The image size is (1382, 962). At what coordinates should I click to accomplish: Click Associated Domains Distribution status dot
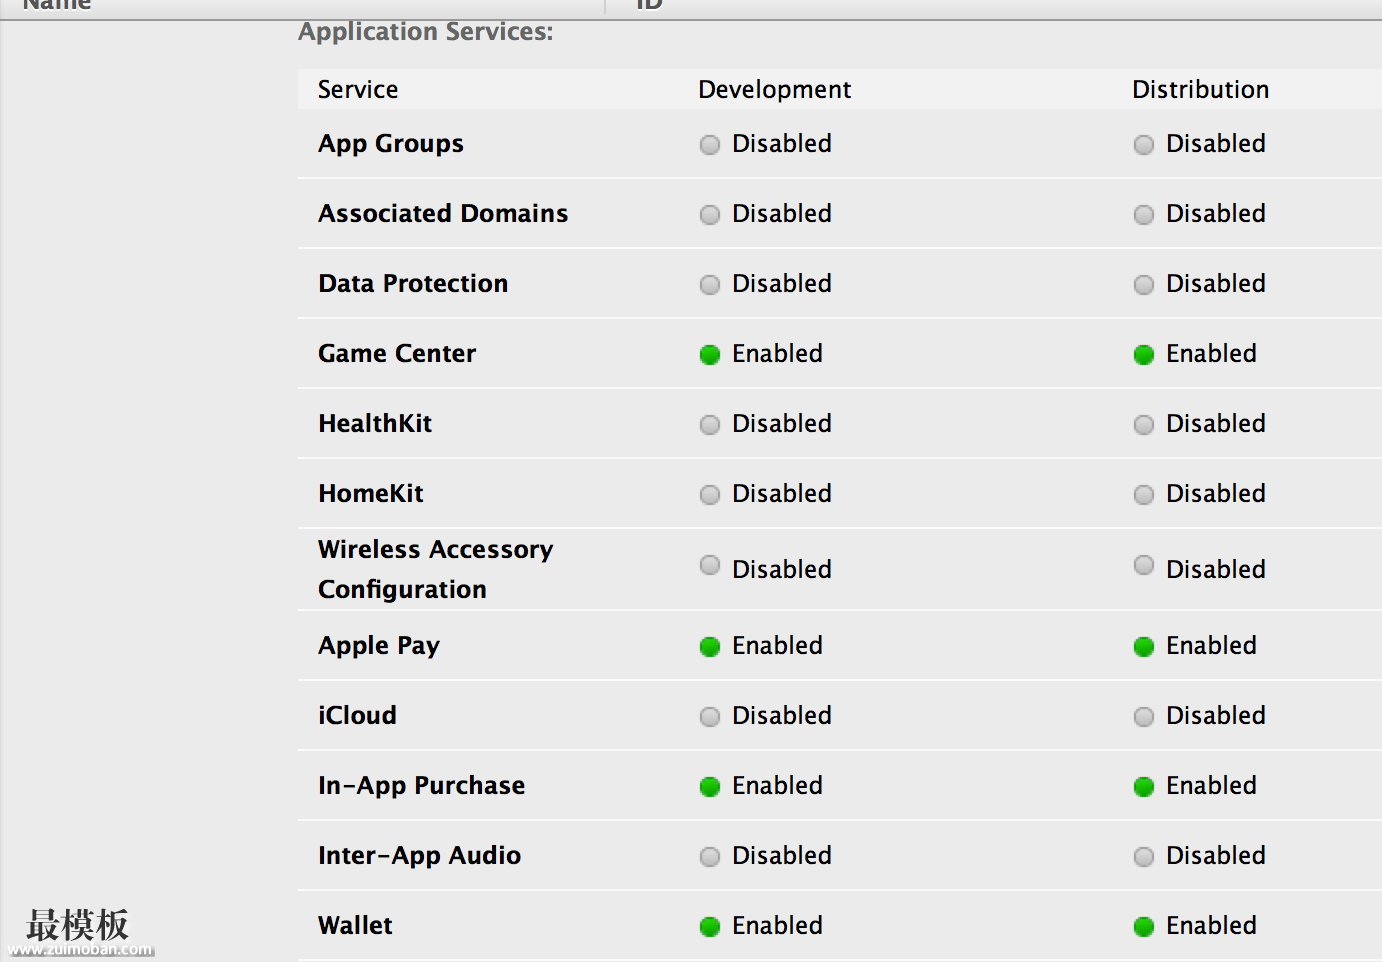pos(1144,215)
